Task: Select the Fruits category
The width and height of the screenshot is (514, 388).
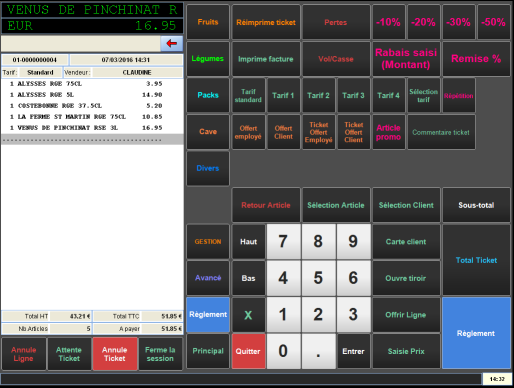Action: click(x=208, y=22)
